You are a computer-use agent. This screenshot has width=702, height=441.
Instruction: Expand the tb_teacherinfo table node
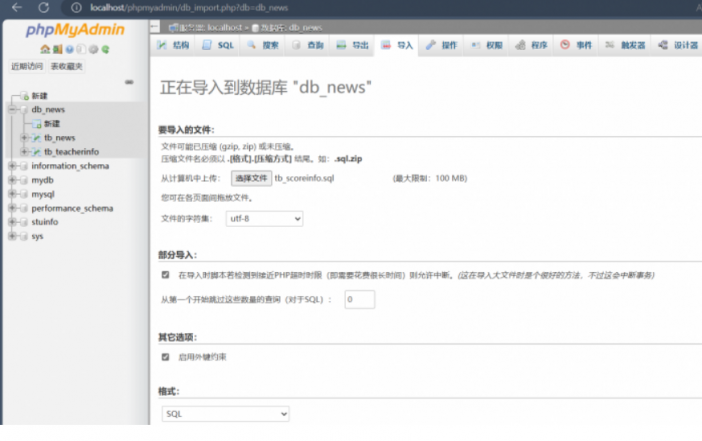(25, 152)
